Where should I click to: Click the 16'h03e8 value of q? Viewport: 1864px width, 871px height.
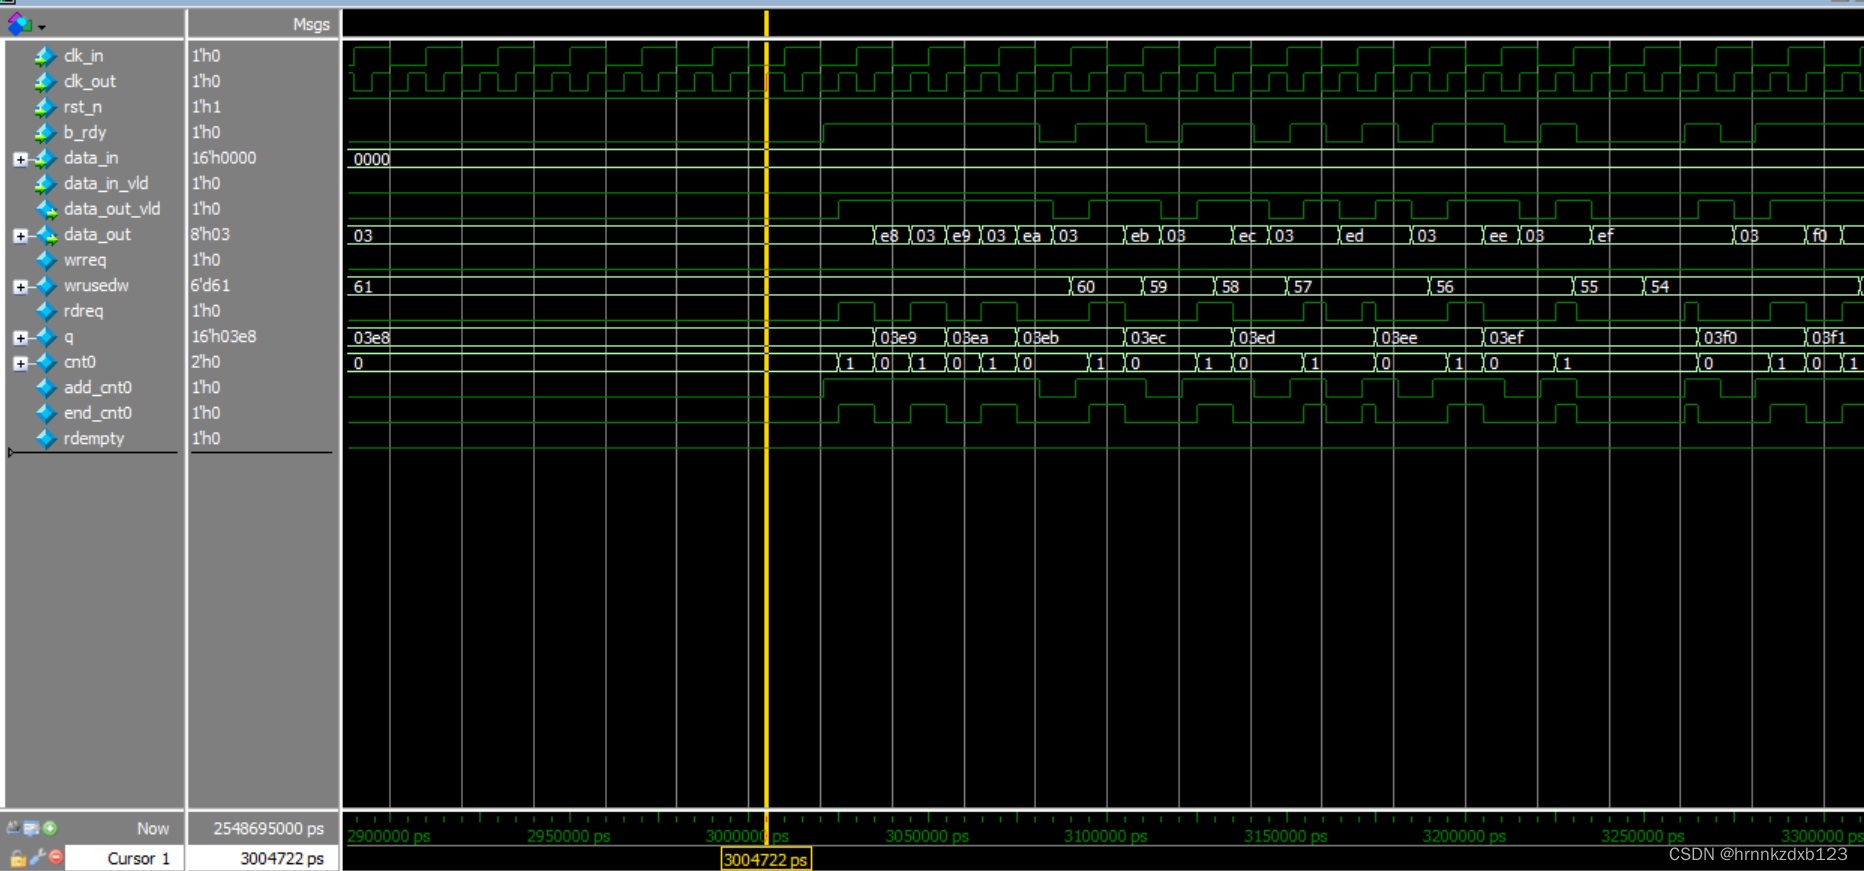(x=224, y=337)
